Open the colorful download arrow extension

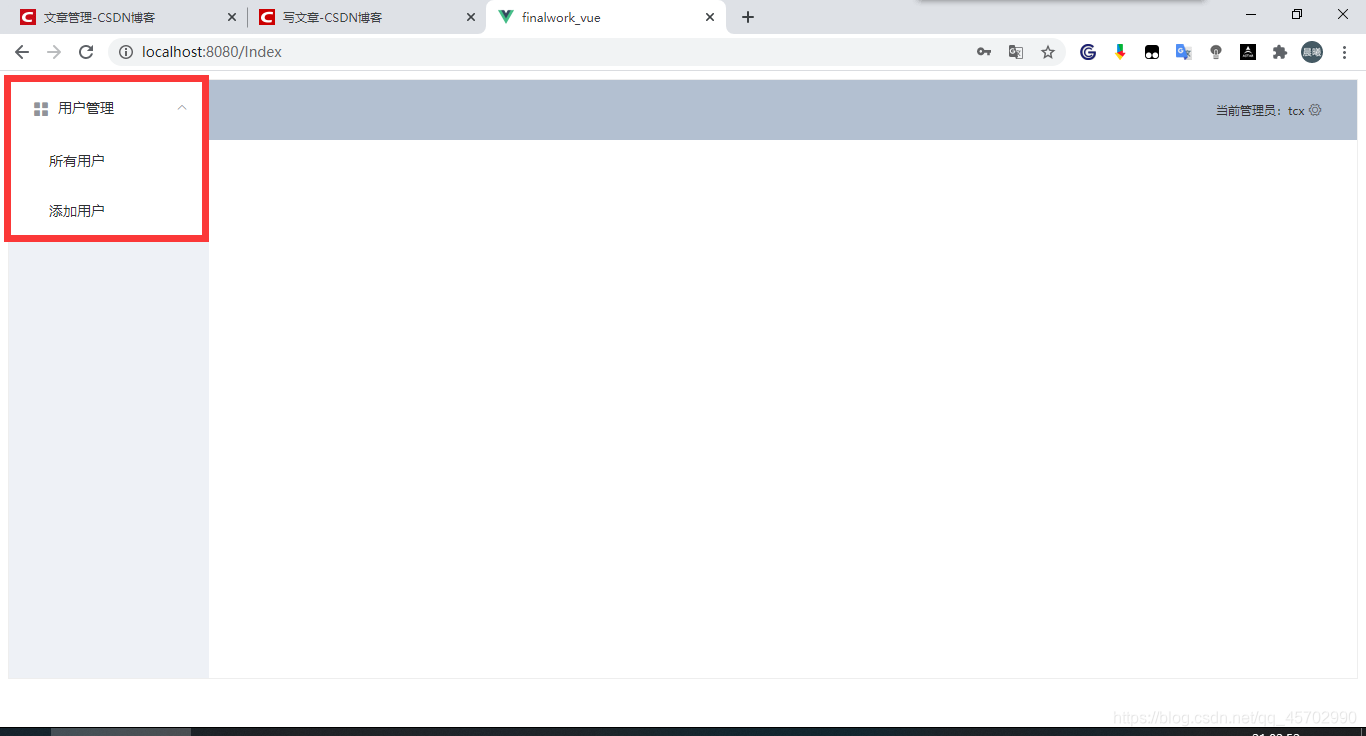(1120, 52)
